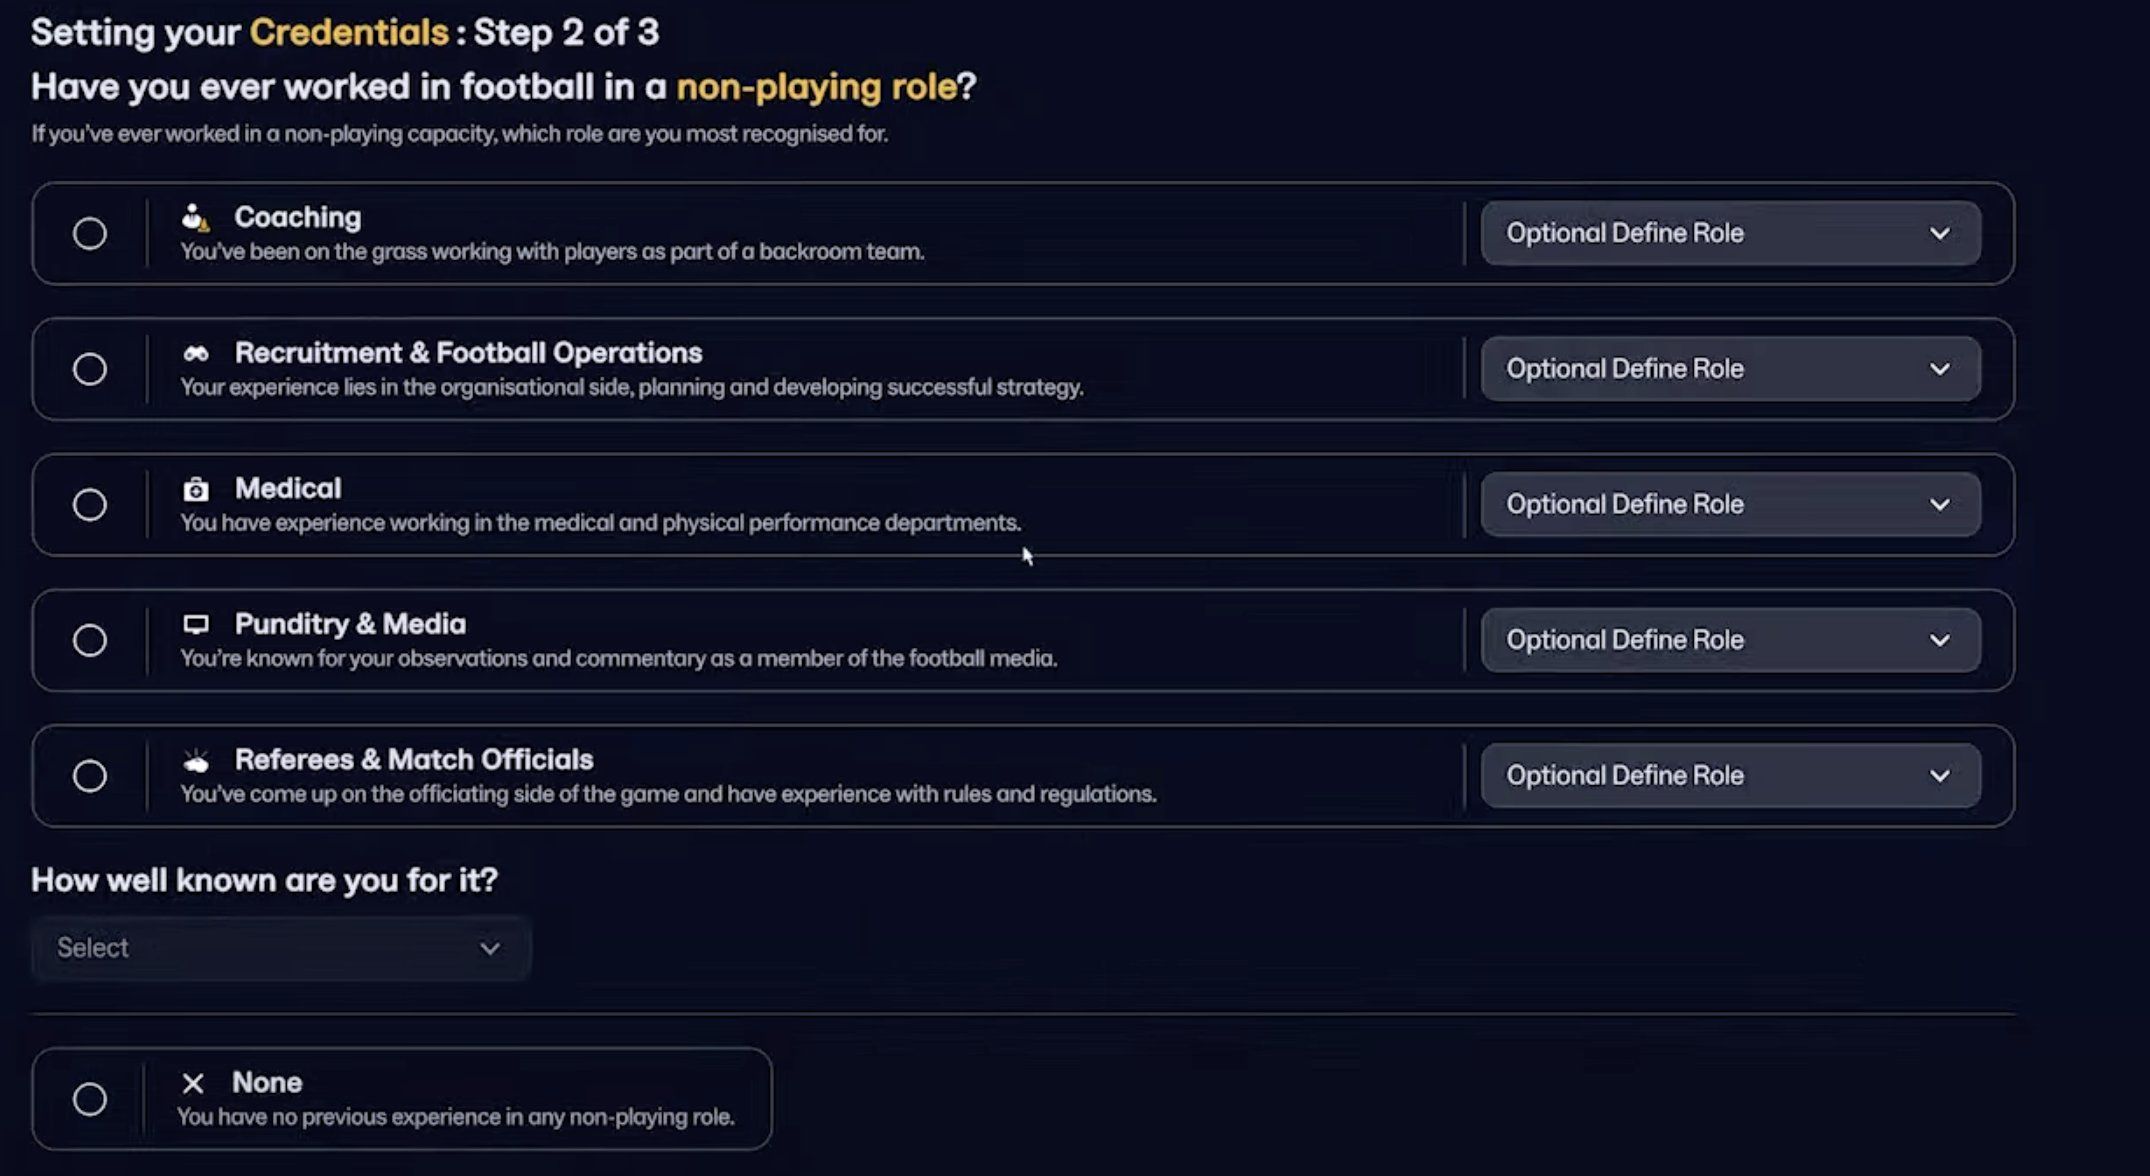
Task: Click the Coaching whistle-person icon
Action: tap(195, 217)
